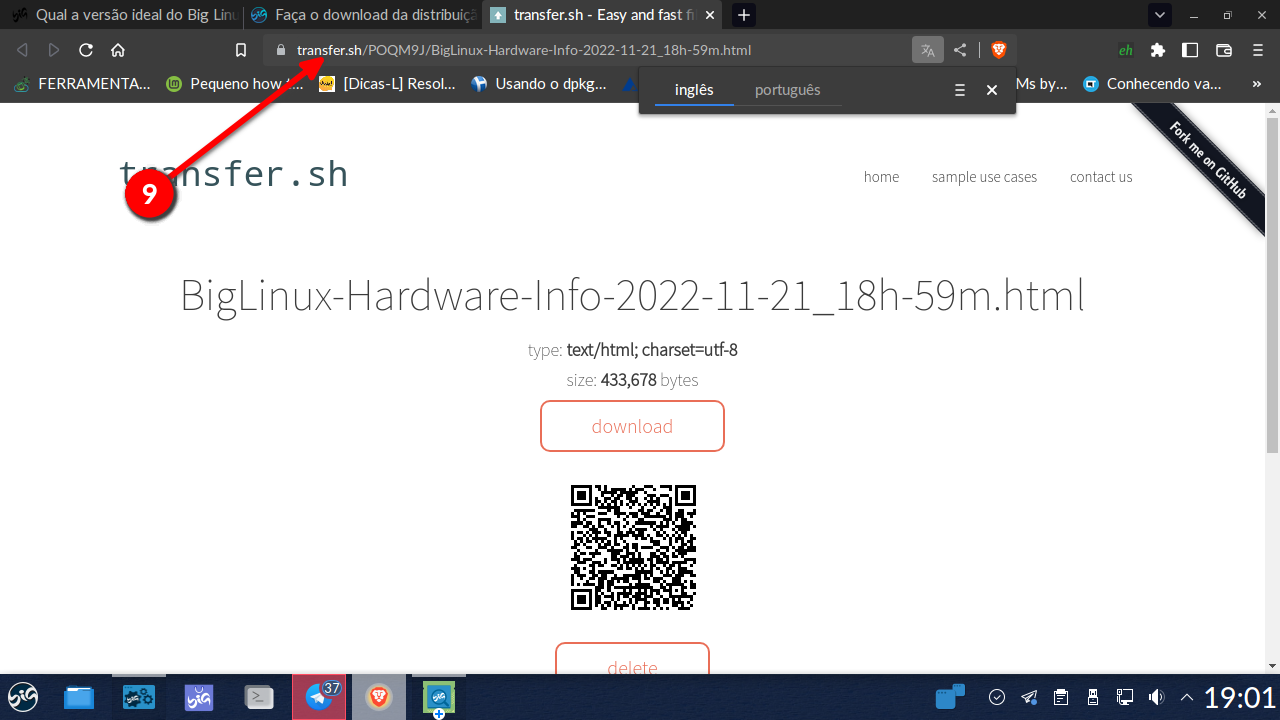This screenshot has height=720, width=1280.
Task: Open the Big Store shopping bag icon
Action: (199, 697)
